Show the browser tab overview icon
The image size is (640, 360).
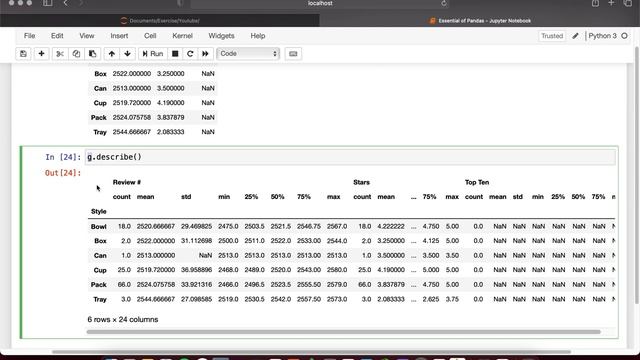628,3
